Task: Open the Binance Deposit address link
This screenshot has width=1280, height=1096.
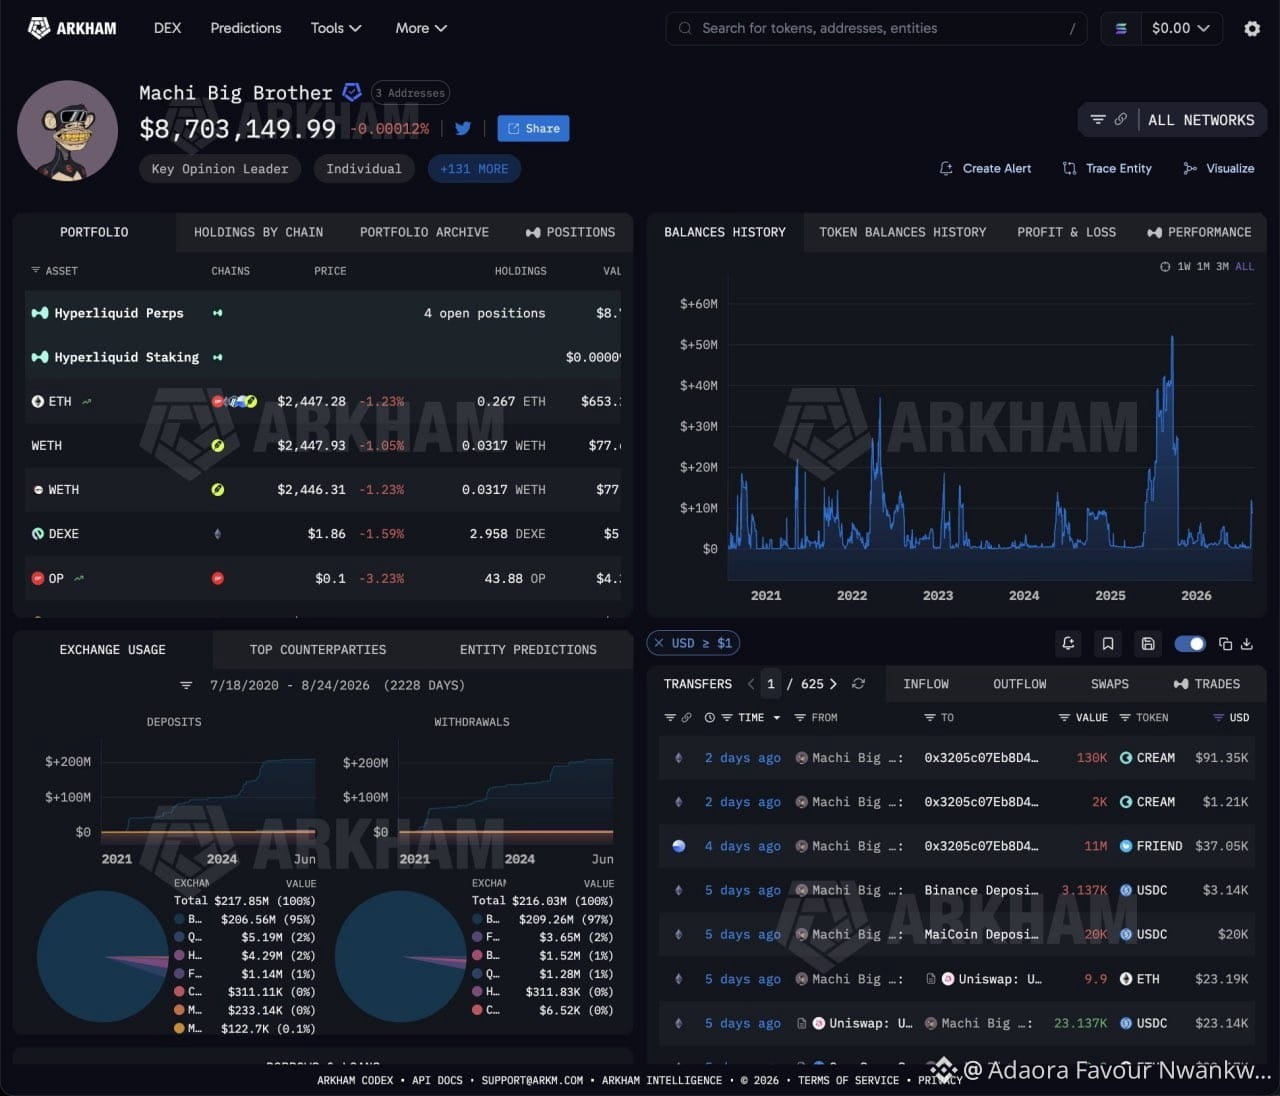Action: (x=981, y=890)
